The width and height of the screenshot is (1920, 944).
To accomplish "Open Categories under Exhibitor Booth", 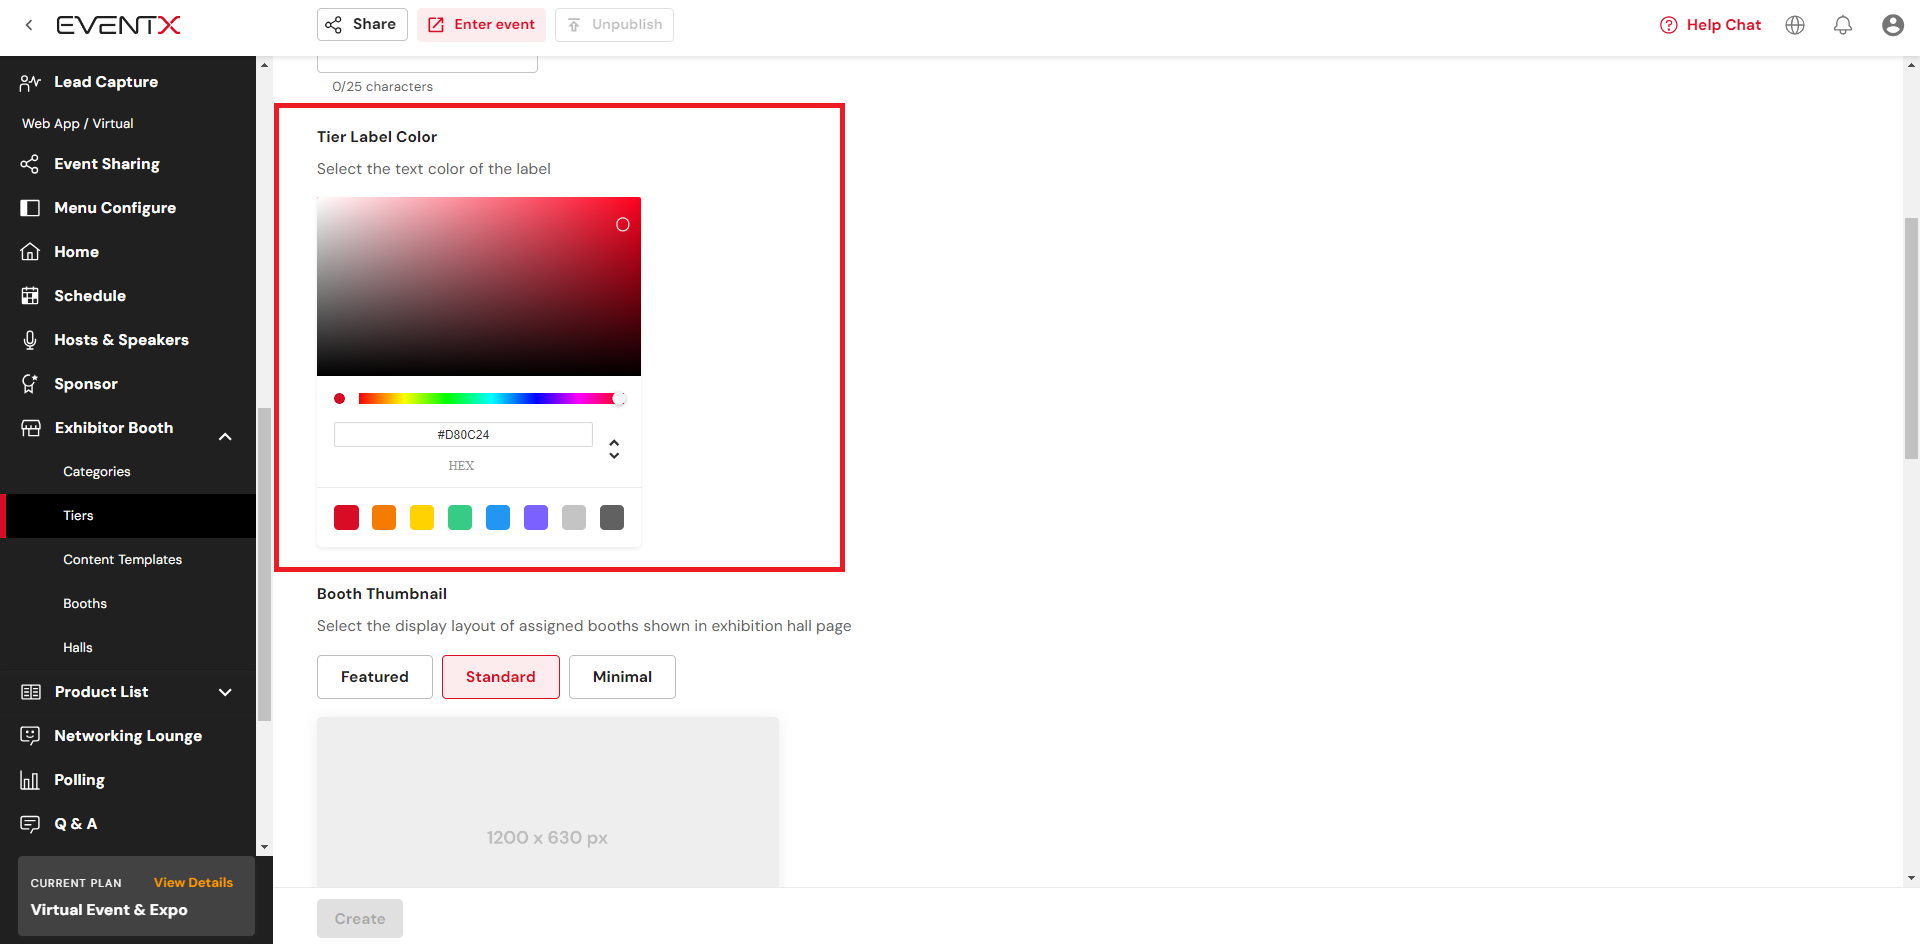I will [x=97, y=472].
